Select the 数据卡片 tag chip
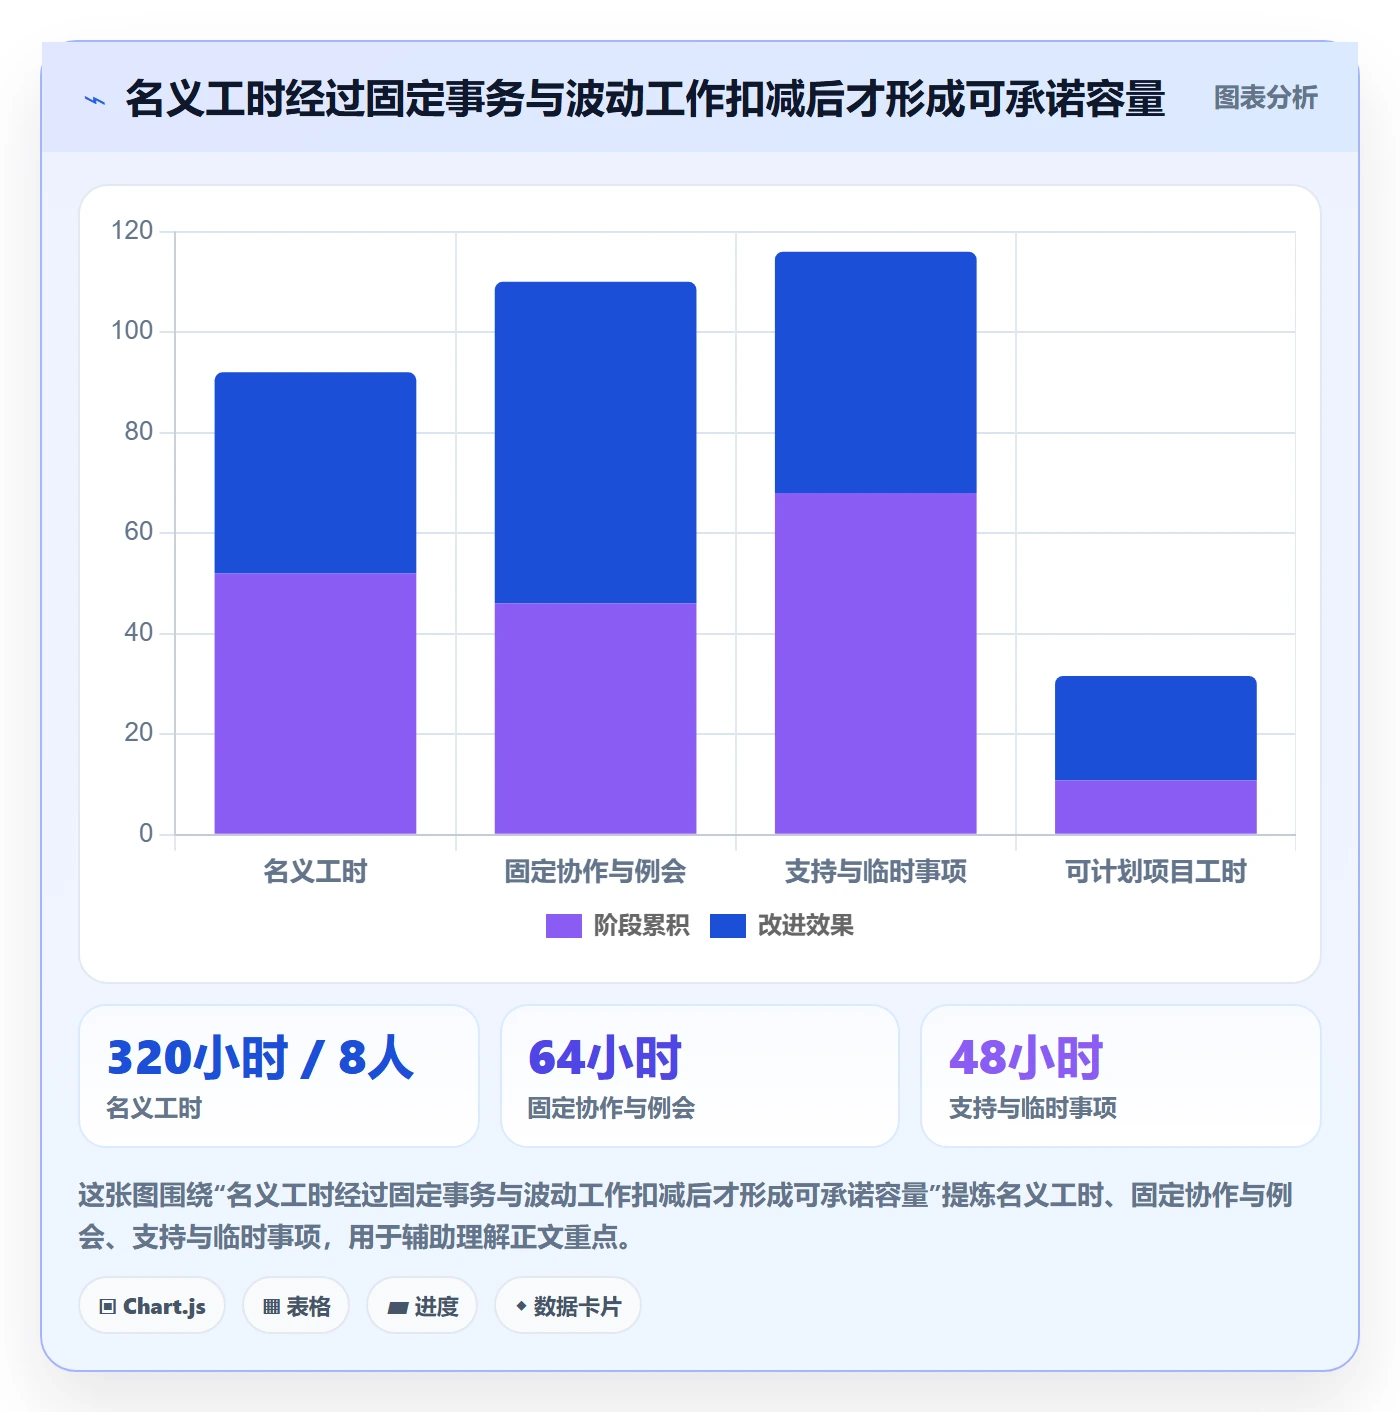Viewport: 1400px width, 1412px height. (568, 1306)
